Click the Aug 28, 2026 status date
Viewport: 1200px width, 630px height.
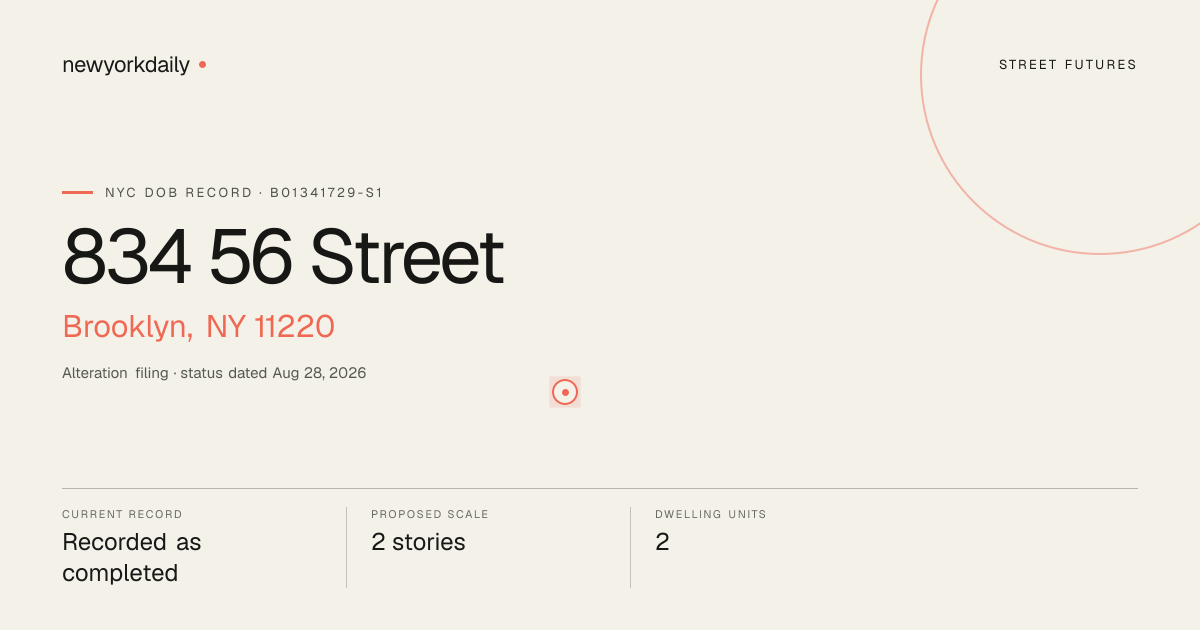tap(319, 373)
